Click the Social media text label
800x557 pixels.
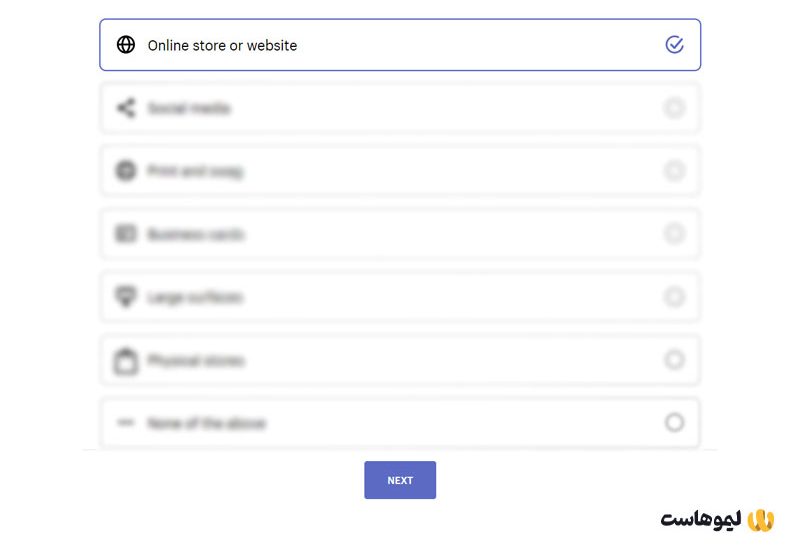point(189,108)
